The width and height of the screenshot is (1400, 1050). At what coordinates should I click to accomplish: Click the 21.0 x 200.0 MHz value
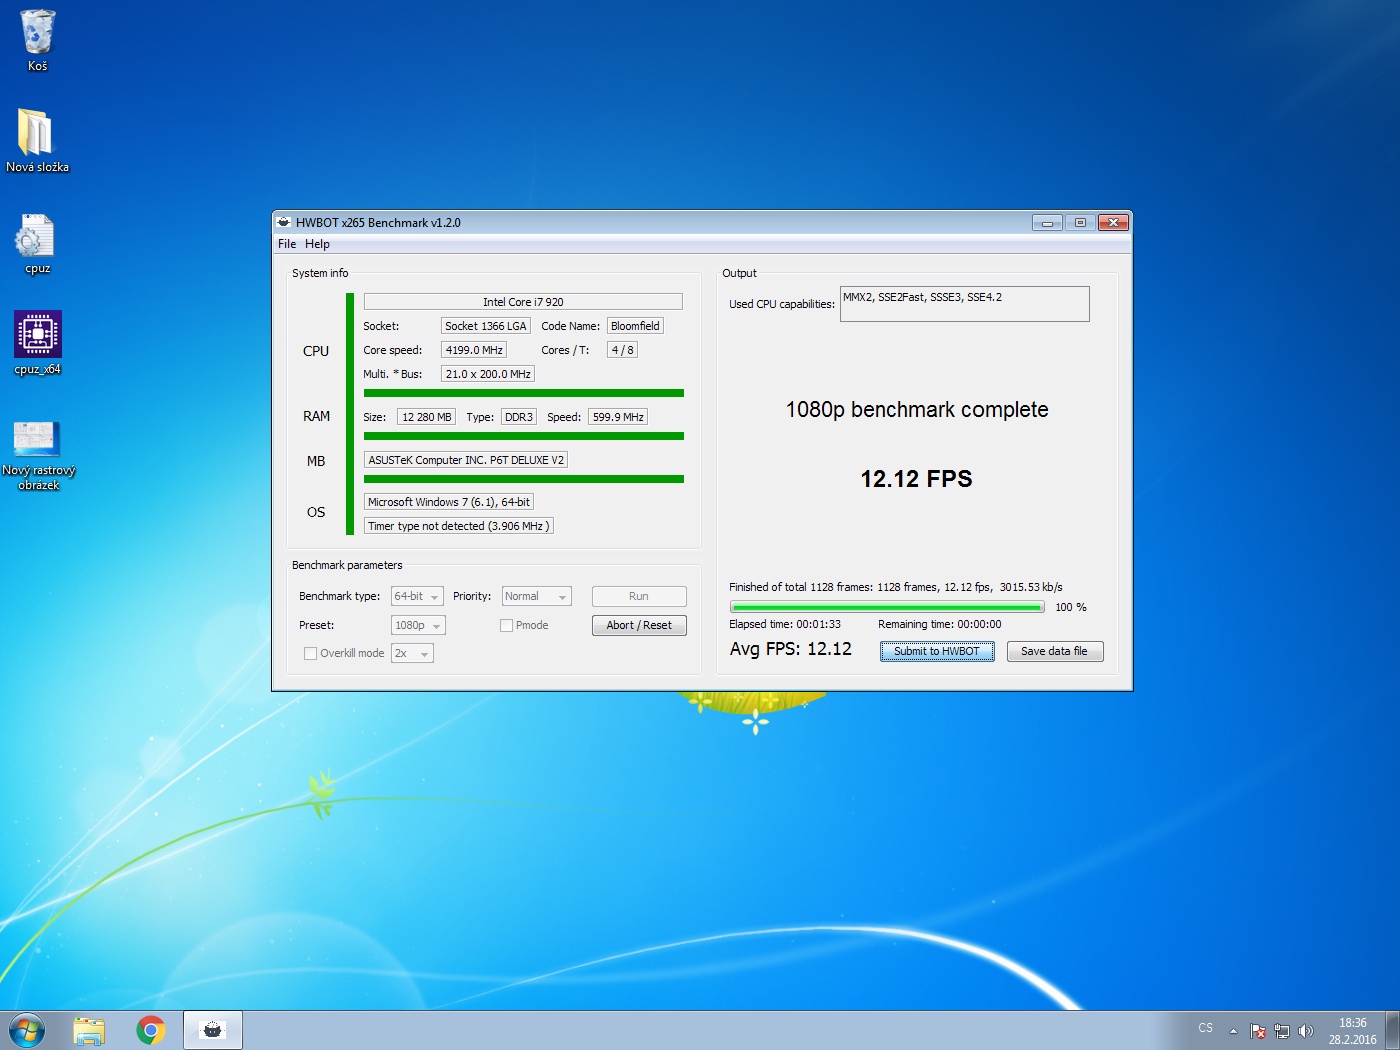click(x=488, y=374)
